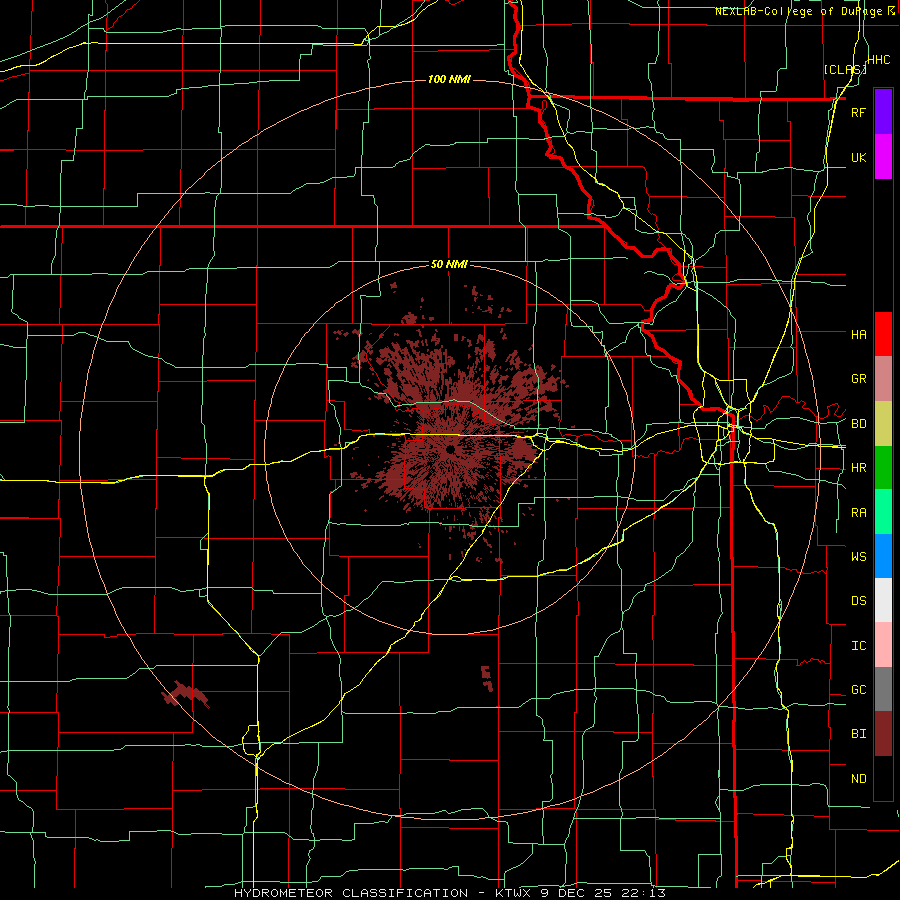Click the BI legend label
This screenshot has width=900, height=900.
click(858, 734)
